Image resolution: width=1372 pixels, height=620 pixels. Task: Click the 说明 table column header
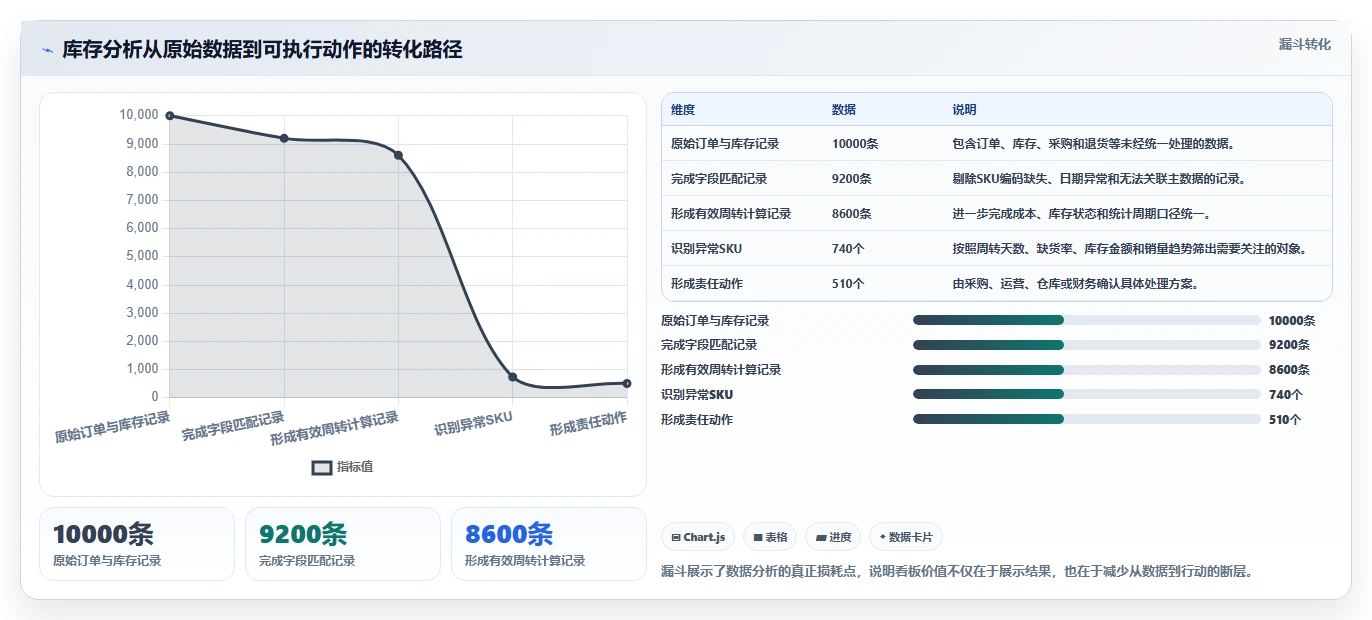click(964, 110)
